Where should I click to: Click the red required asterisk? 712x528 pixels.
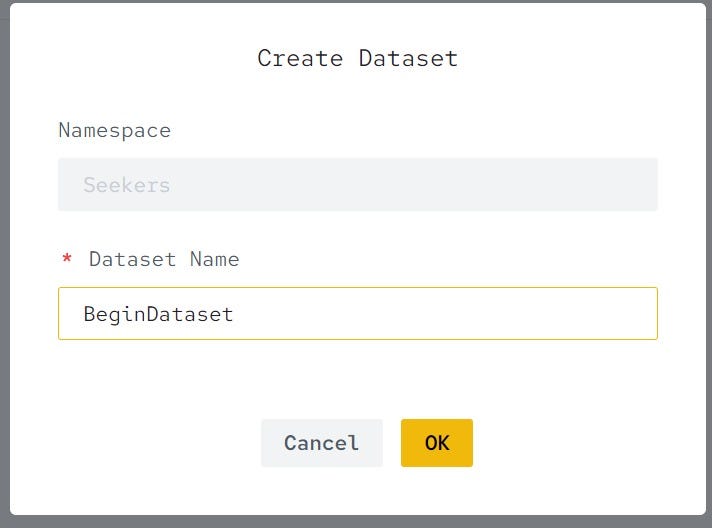[67, 259]
